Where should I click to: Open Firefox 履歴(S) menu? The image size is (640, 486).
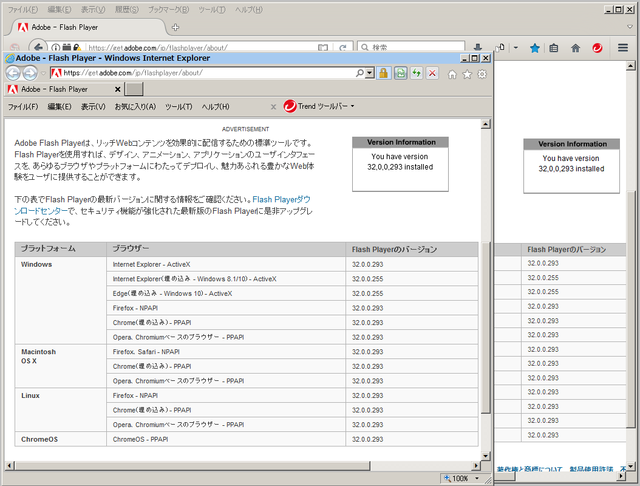click(x=127, y=9)
